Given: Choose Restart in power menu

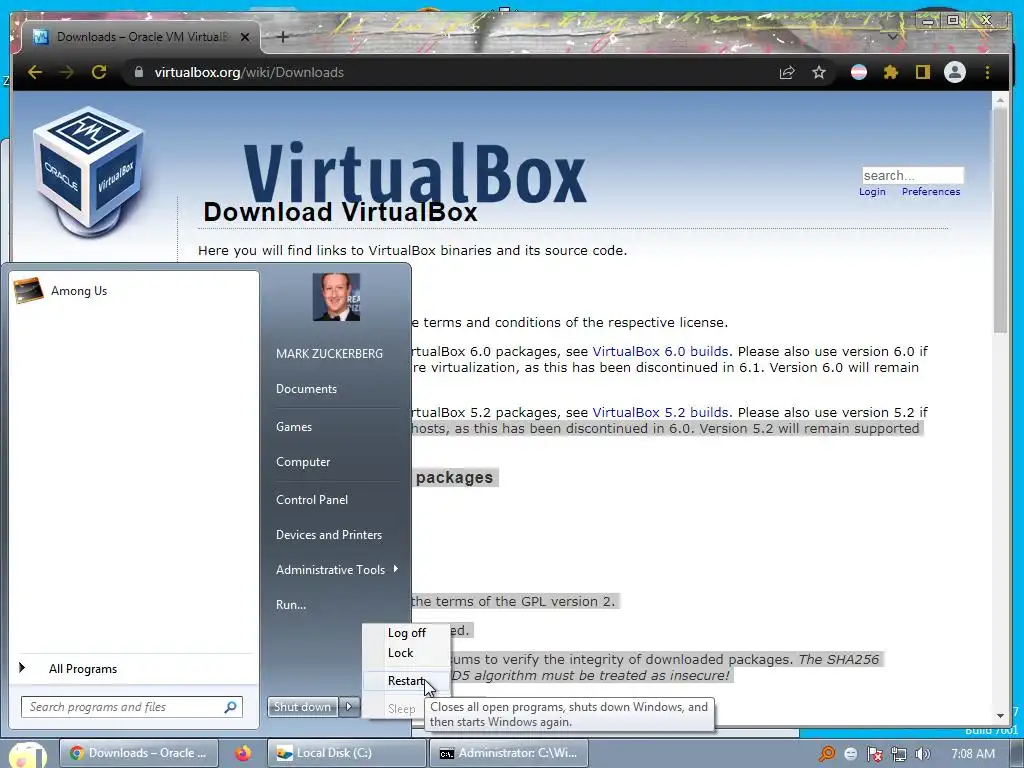Looking at the screenshot, I should (406, 681).
